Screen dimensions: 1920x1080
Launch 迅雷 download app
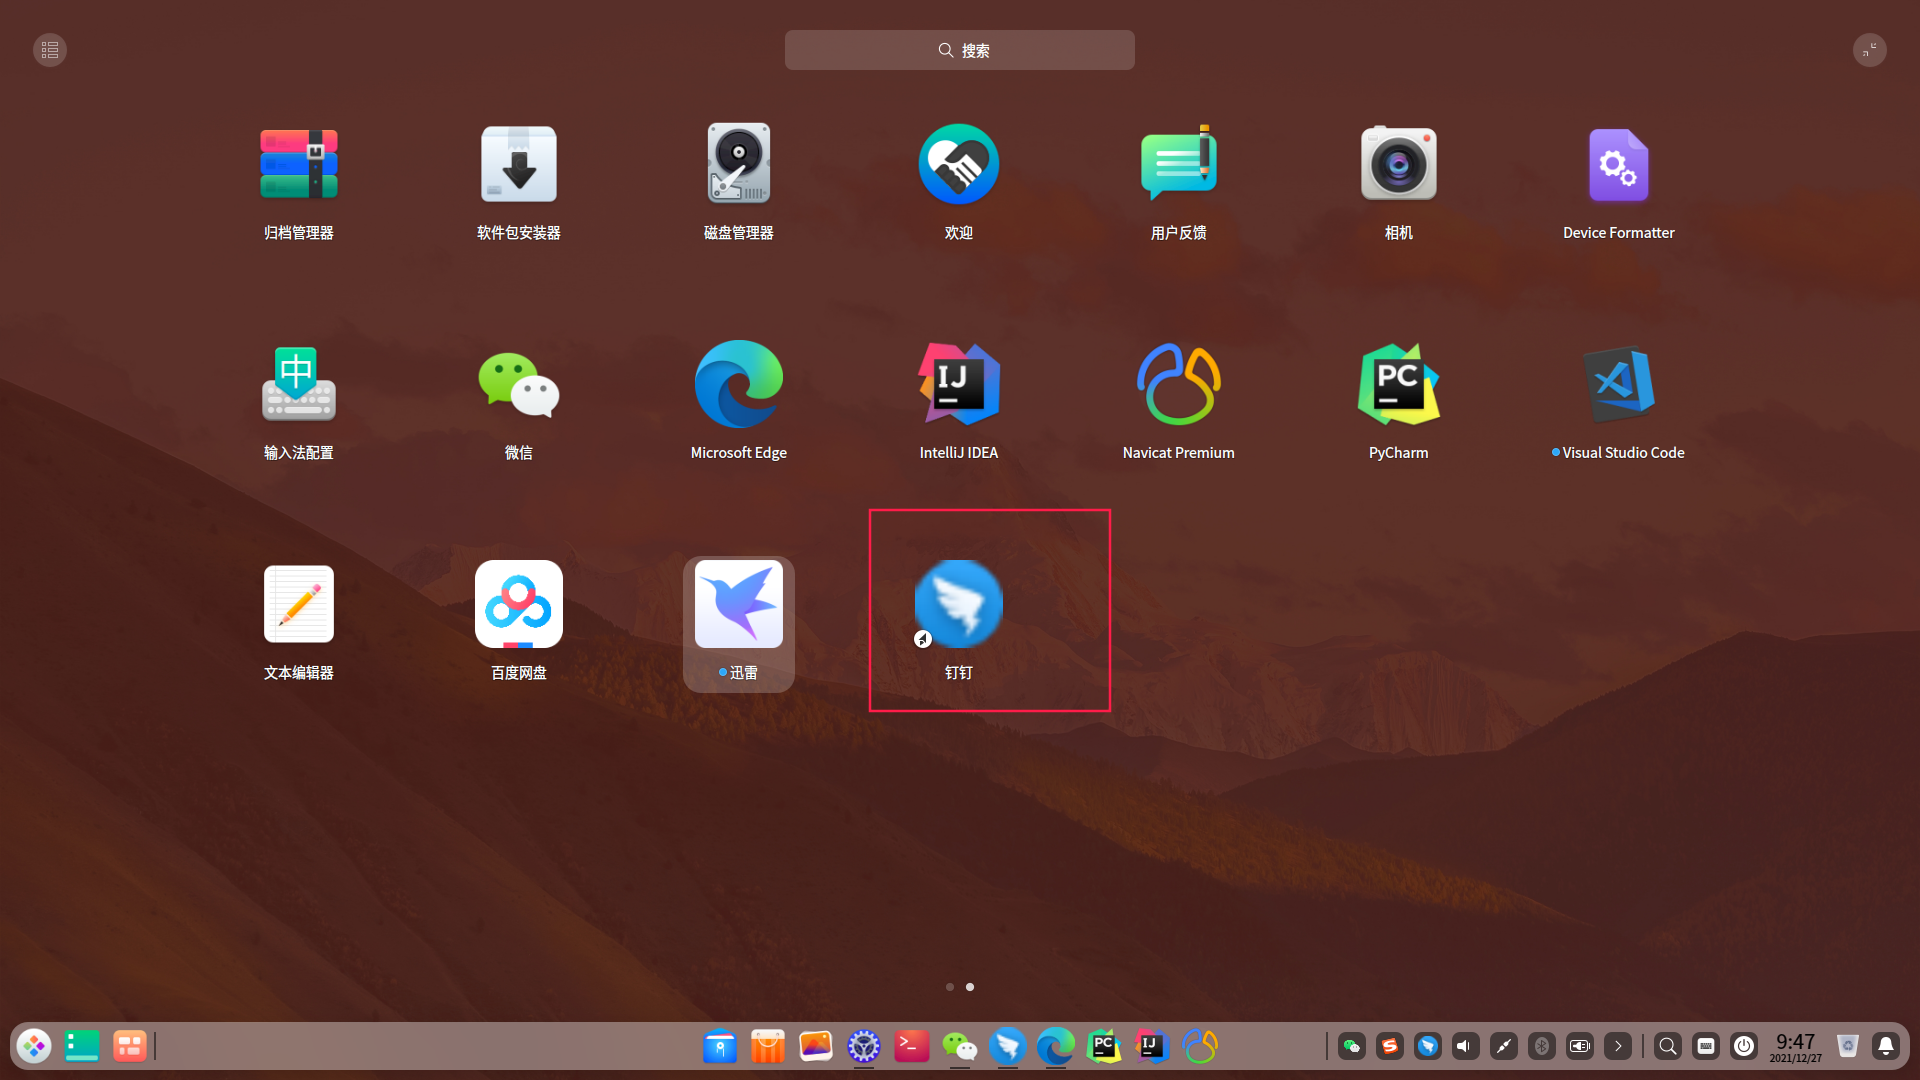738,604
